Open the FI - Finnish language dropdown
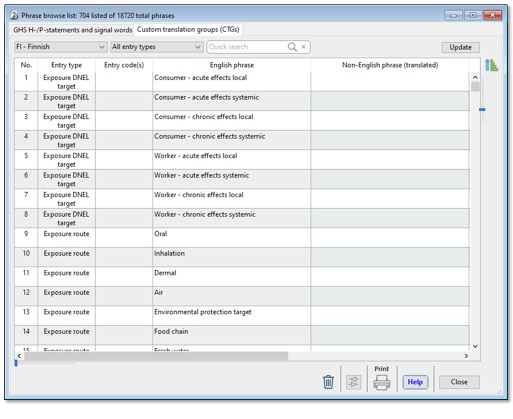 pos(61,47)
